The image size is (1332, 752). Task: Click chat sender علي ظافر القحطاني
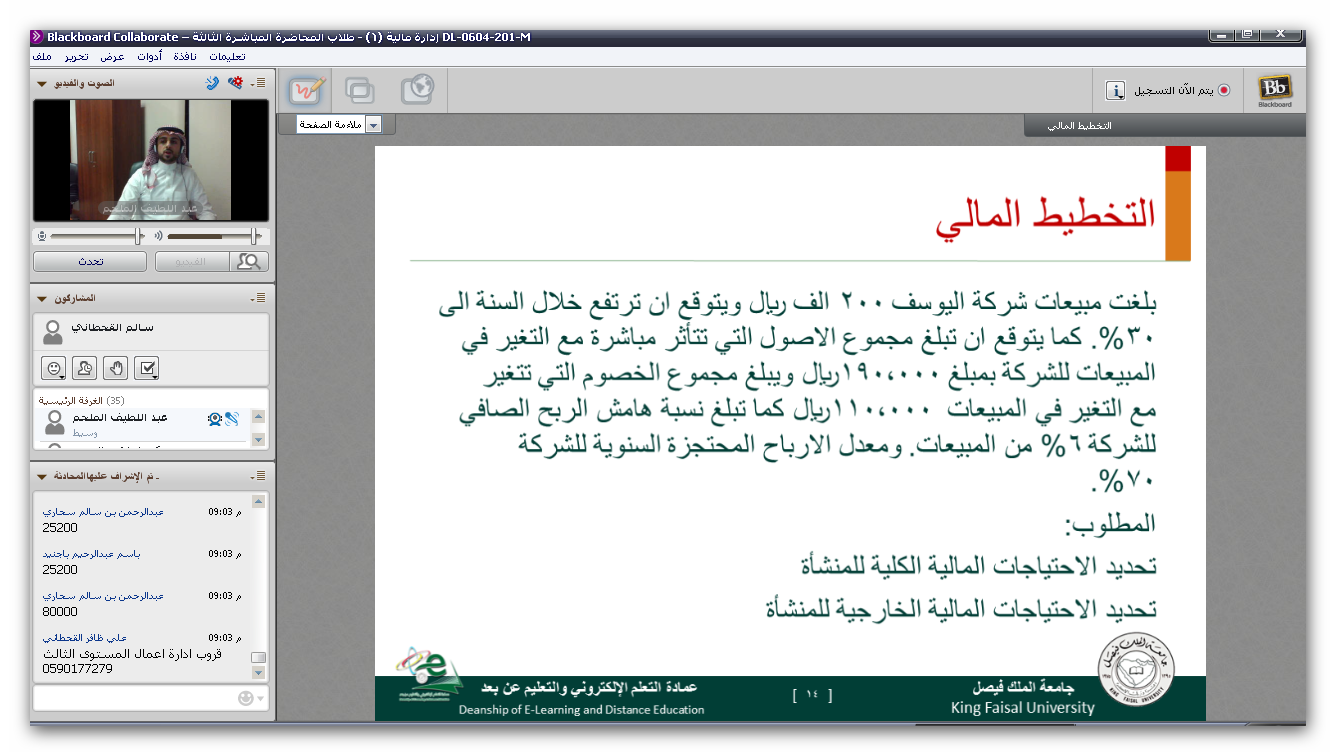(85, 638)
